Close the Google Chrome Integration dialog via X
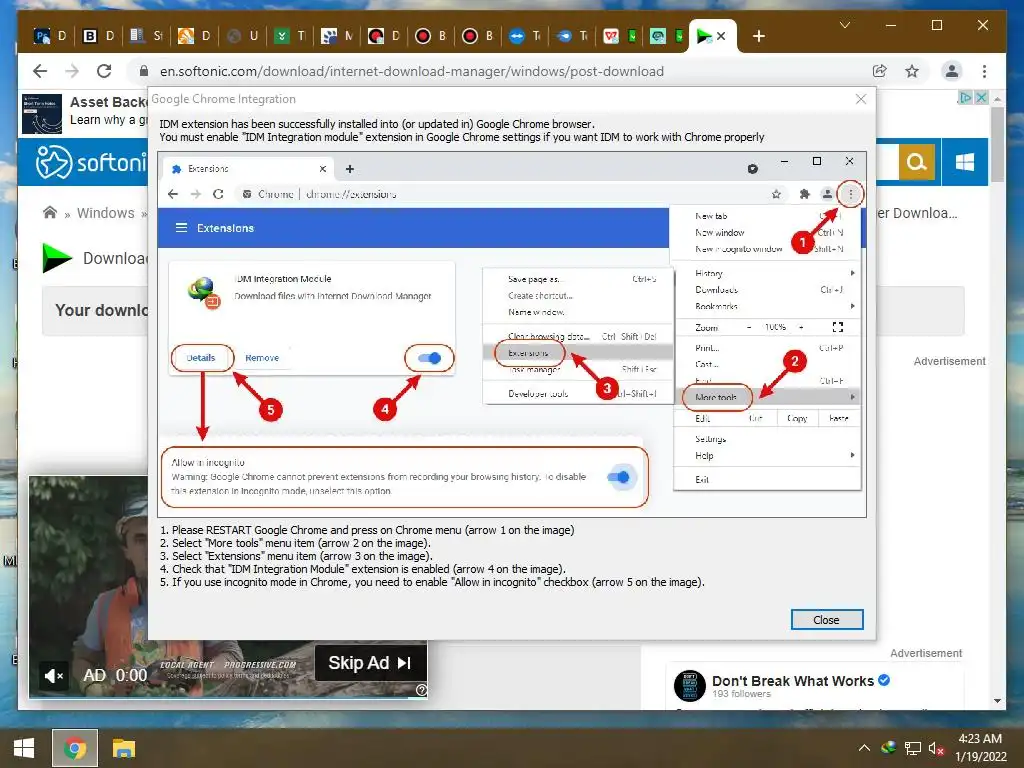The image size is (1024, 768). tap(861, 99)
